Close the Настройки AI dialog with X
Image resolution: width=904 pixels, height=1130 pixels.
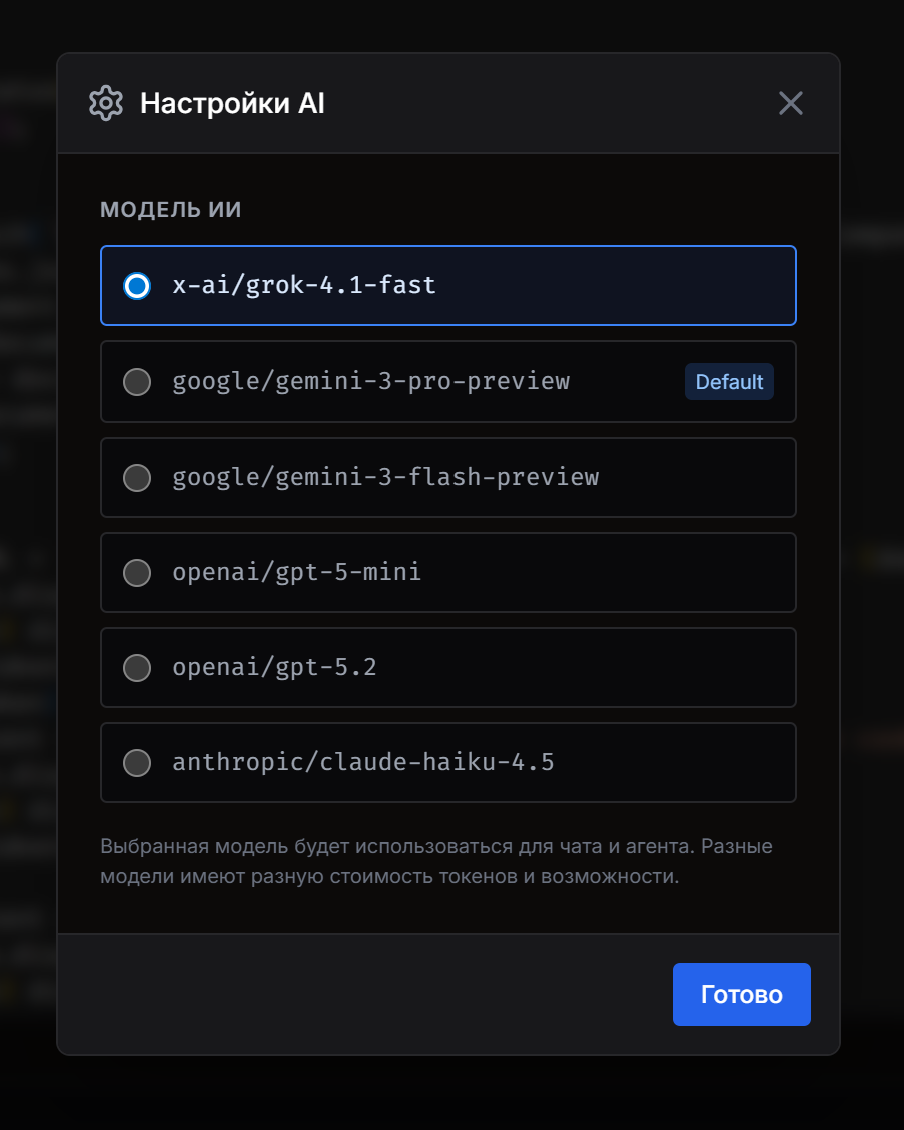click(791, 103)
